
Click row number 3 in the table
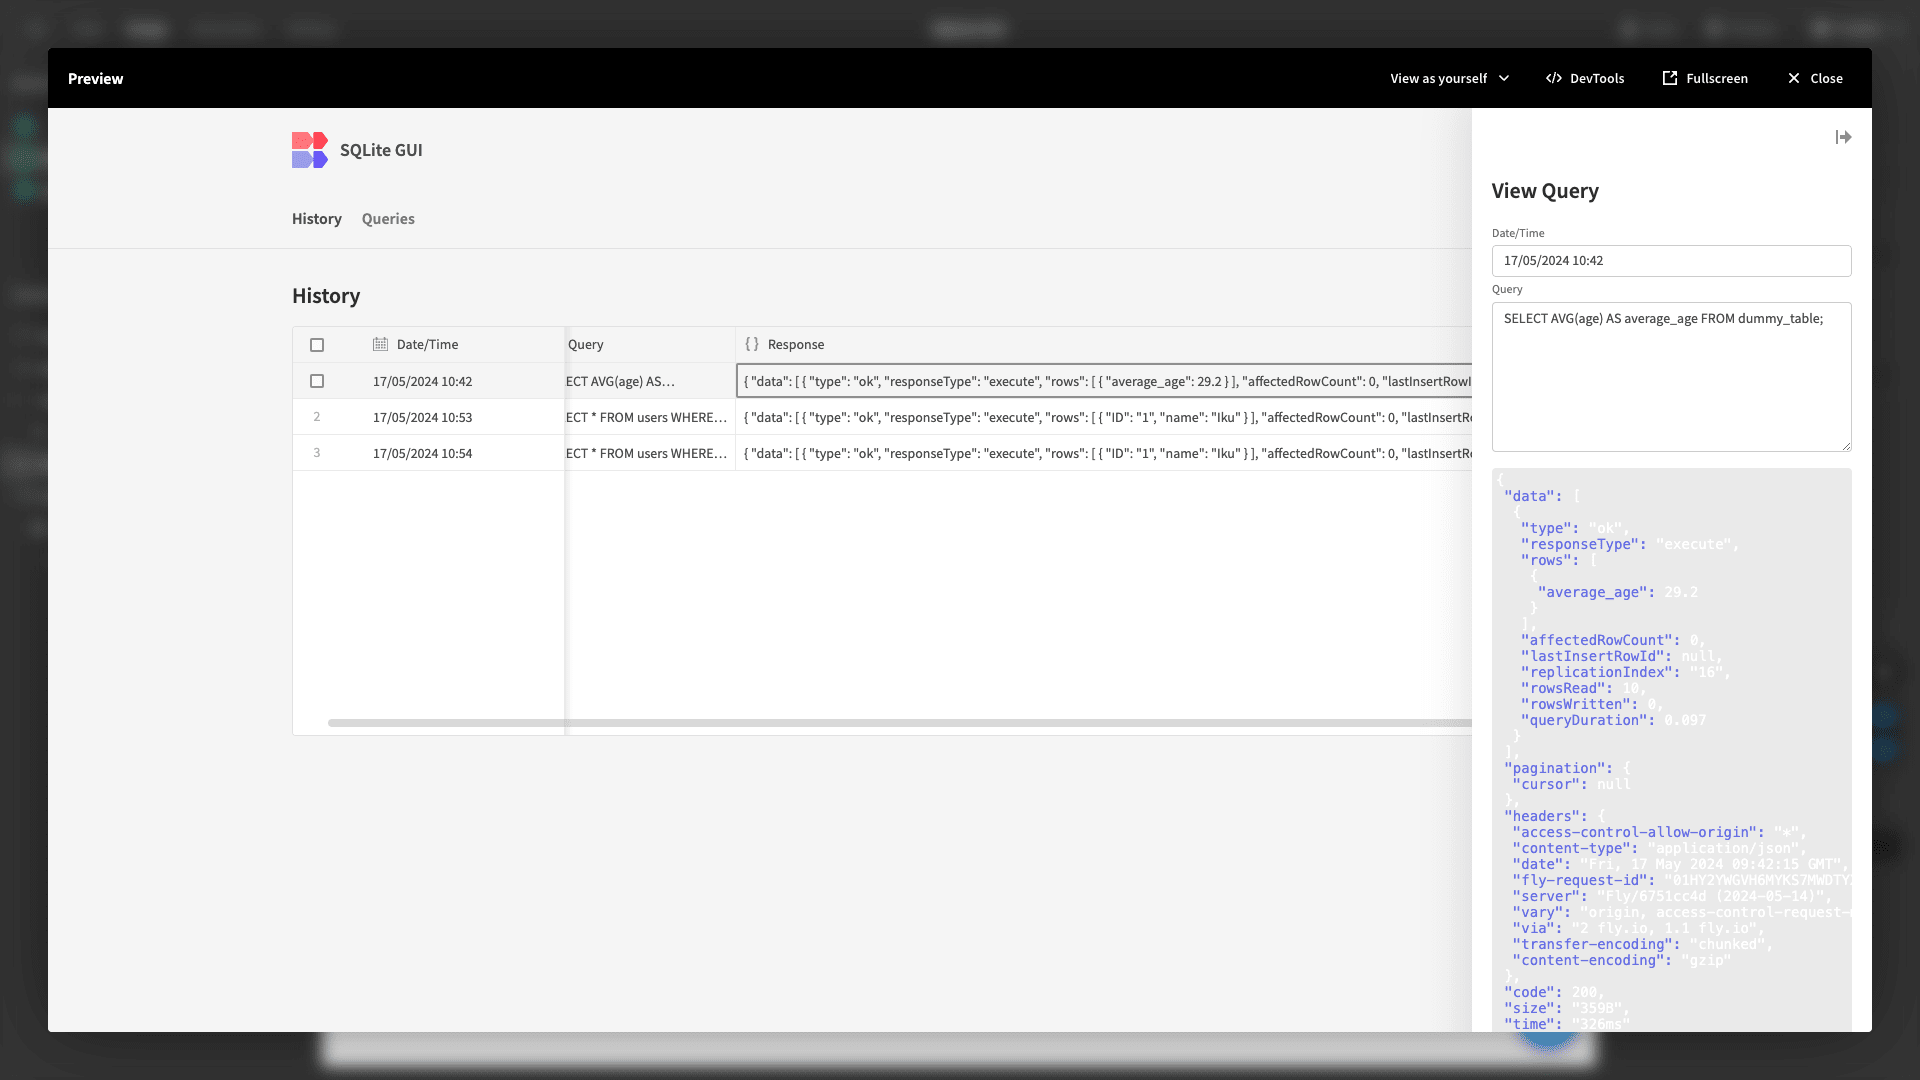[x=317, y=453]
